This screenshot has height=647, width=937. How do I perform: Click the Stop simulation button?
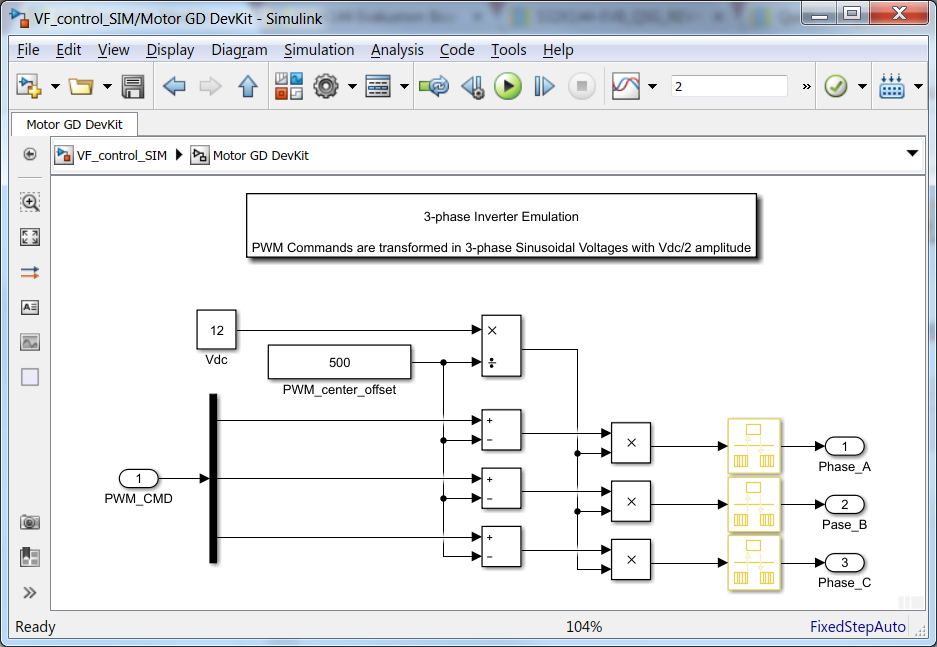point(581,87)
